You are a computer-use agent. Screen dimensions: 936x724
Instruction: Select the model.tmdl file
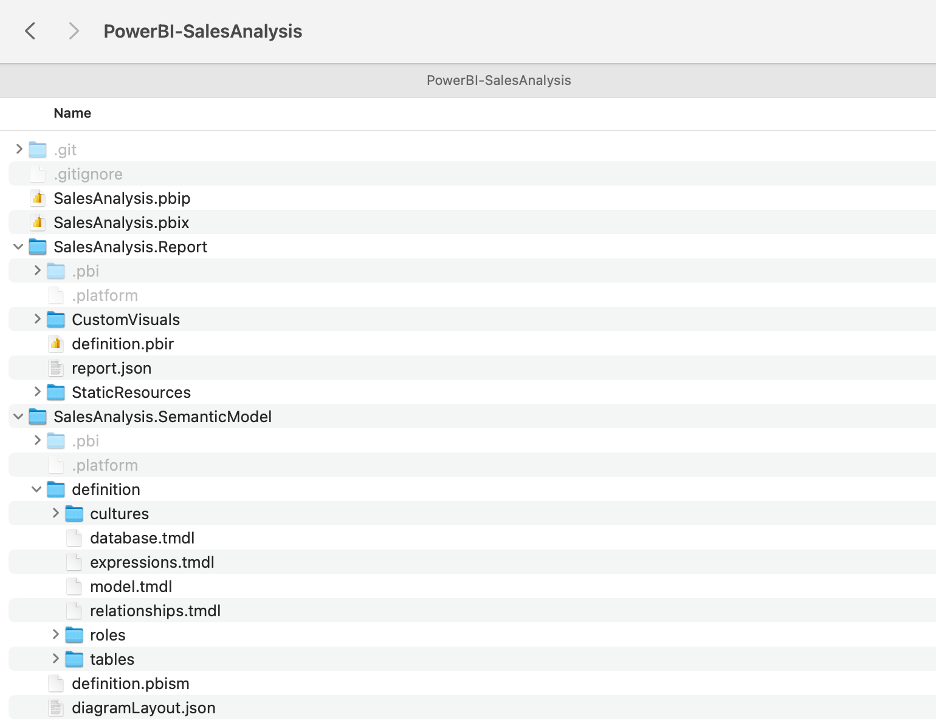(131, 587)
